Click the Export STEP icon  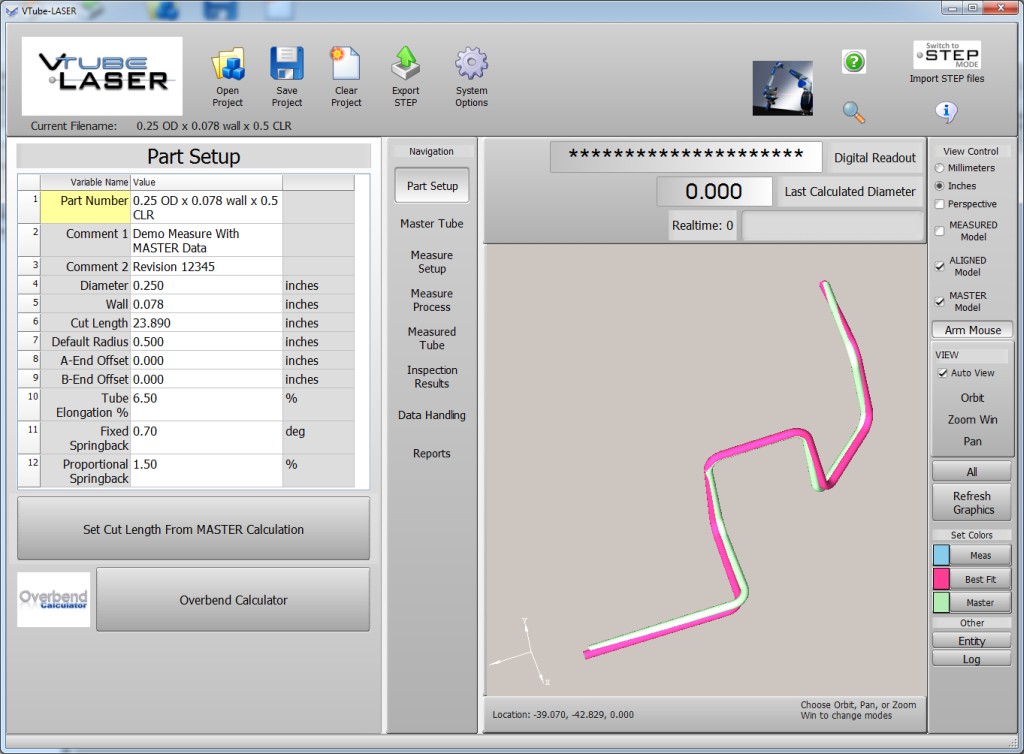tap(406, 66)
